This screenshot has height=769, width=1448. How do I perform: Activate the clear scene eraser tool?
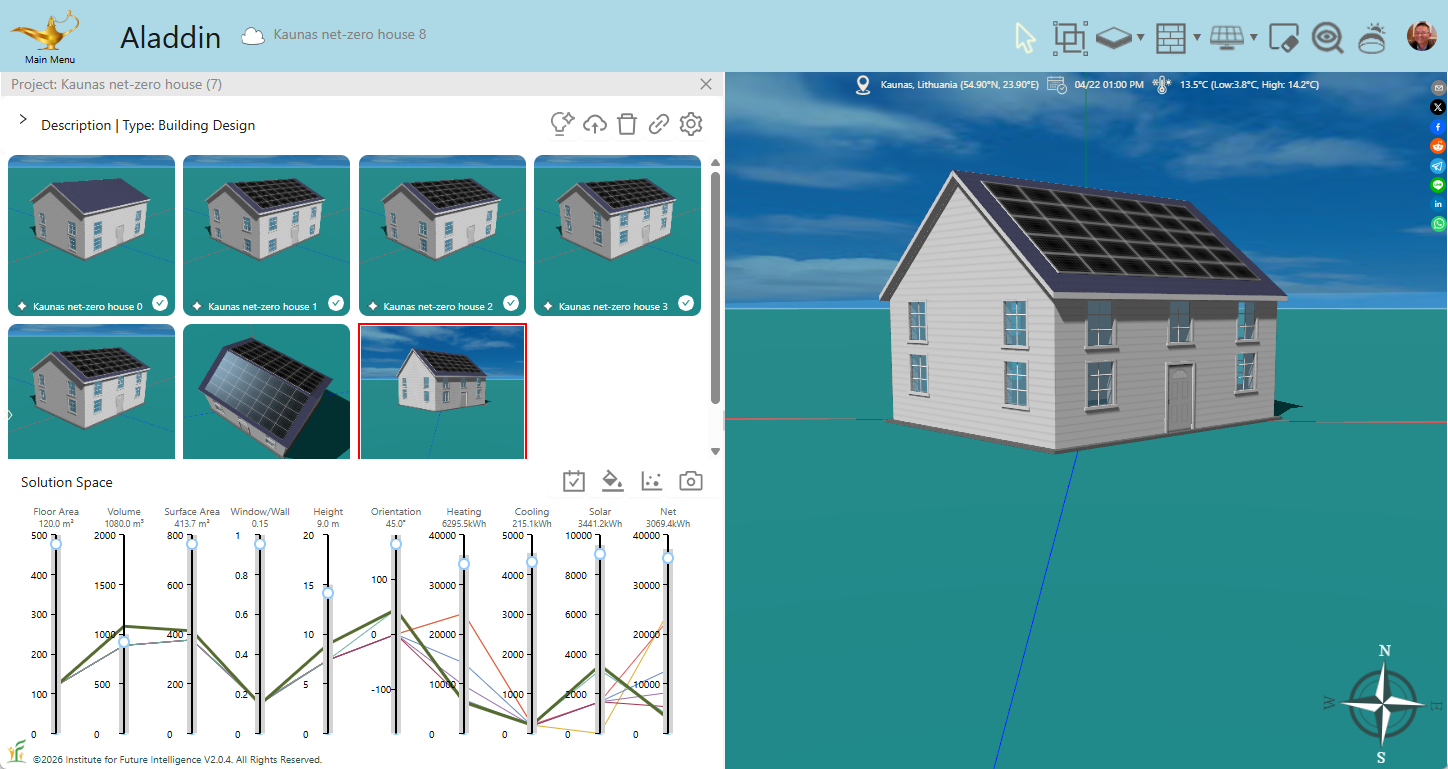pos(1283,38)
